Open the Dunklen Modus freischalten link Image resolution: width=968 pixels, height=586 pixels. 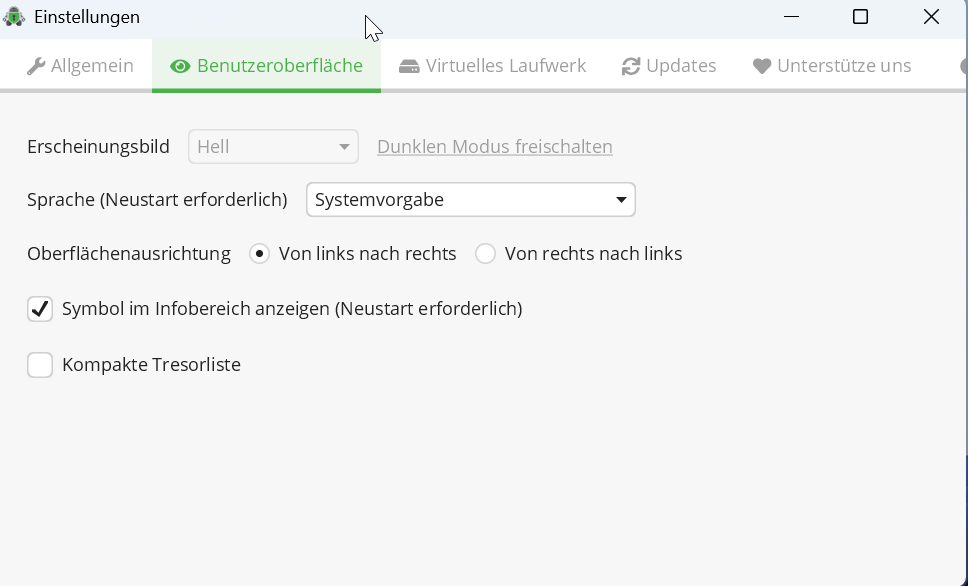pos(494,146)
